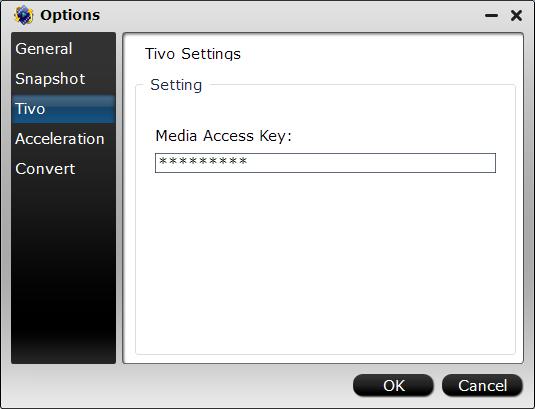The width and height of the screenshot is (535, 409).
Task: Confirm settings with the OK button
Action: (x=393, y=385)
